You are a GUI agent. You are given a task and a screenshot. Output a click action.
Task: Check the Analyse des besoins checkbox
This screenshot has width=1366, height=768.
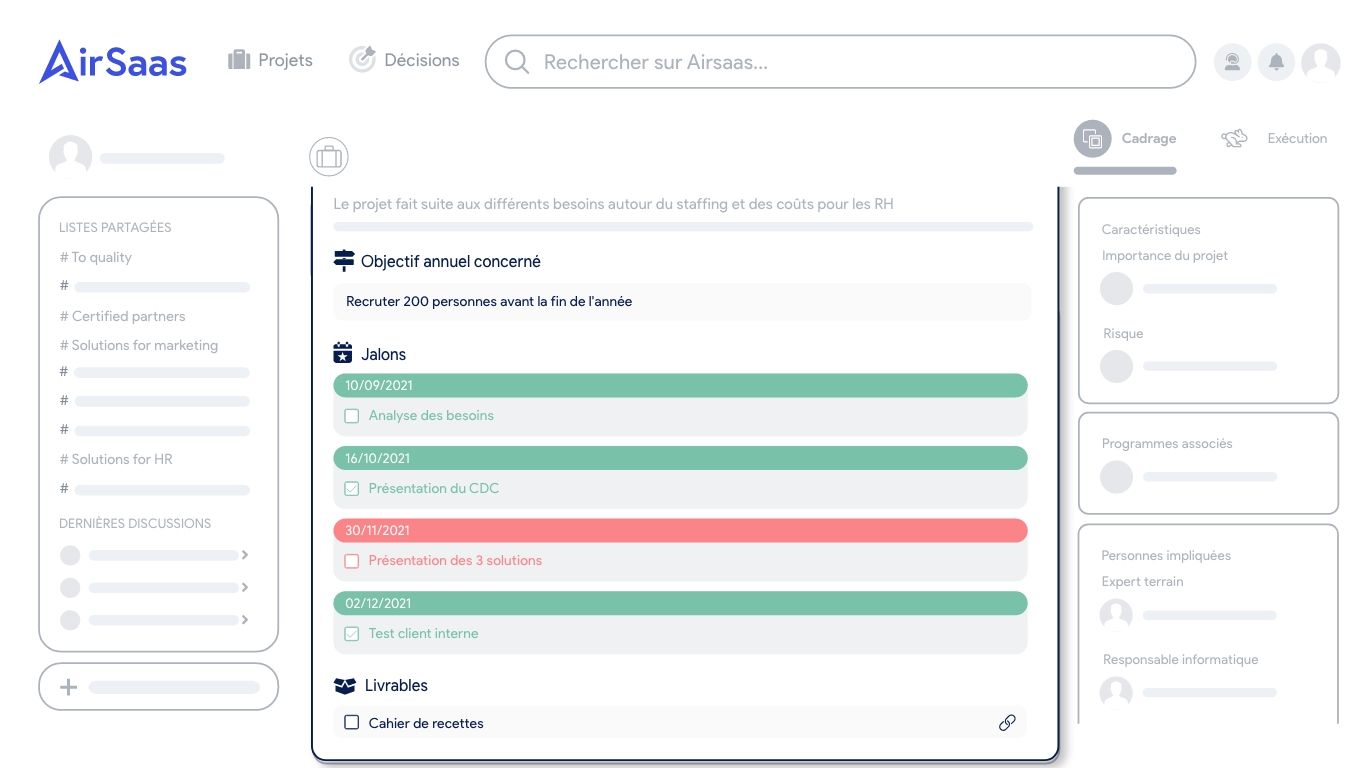352,416
